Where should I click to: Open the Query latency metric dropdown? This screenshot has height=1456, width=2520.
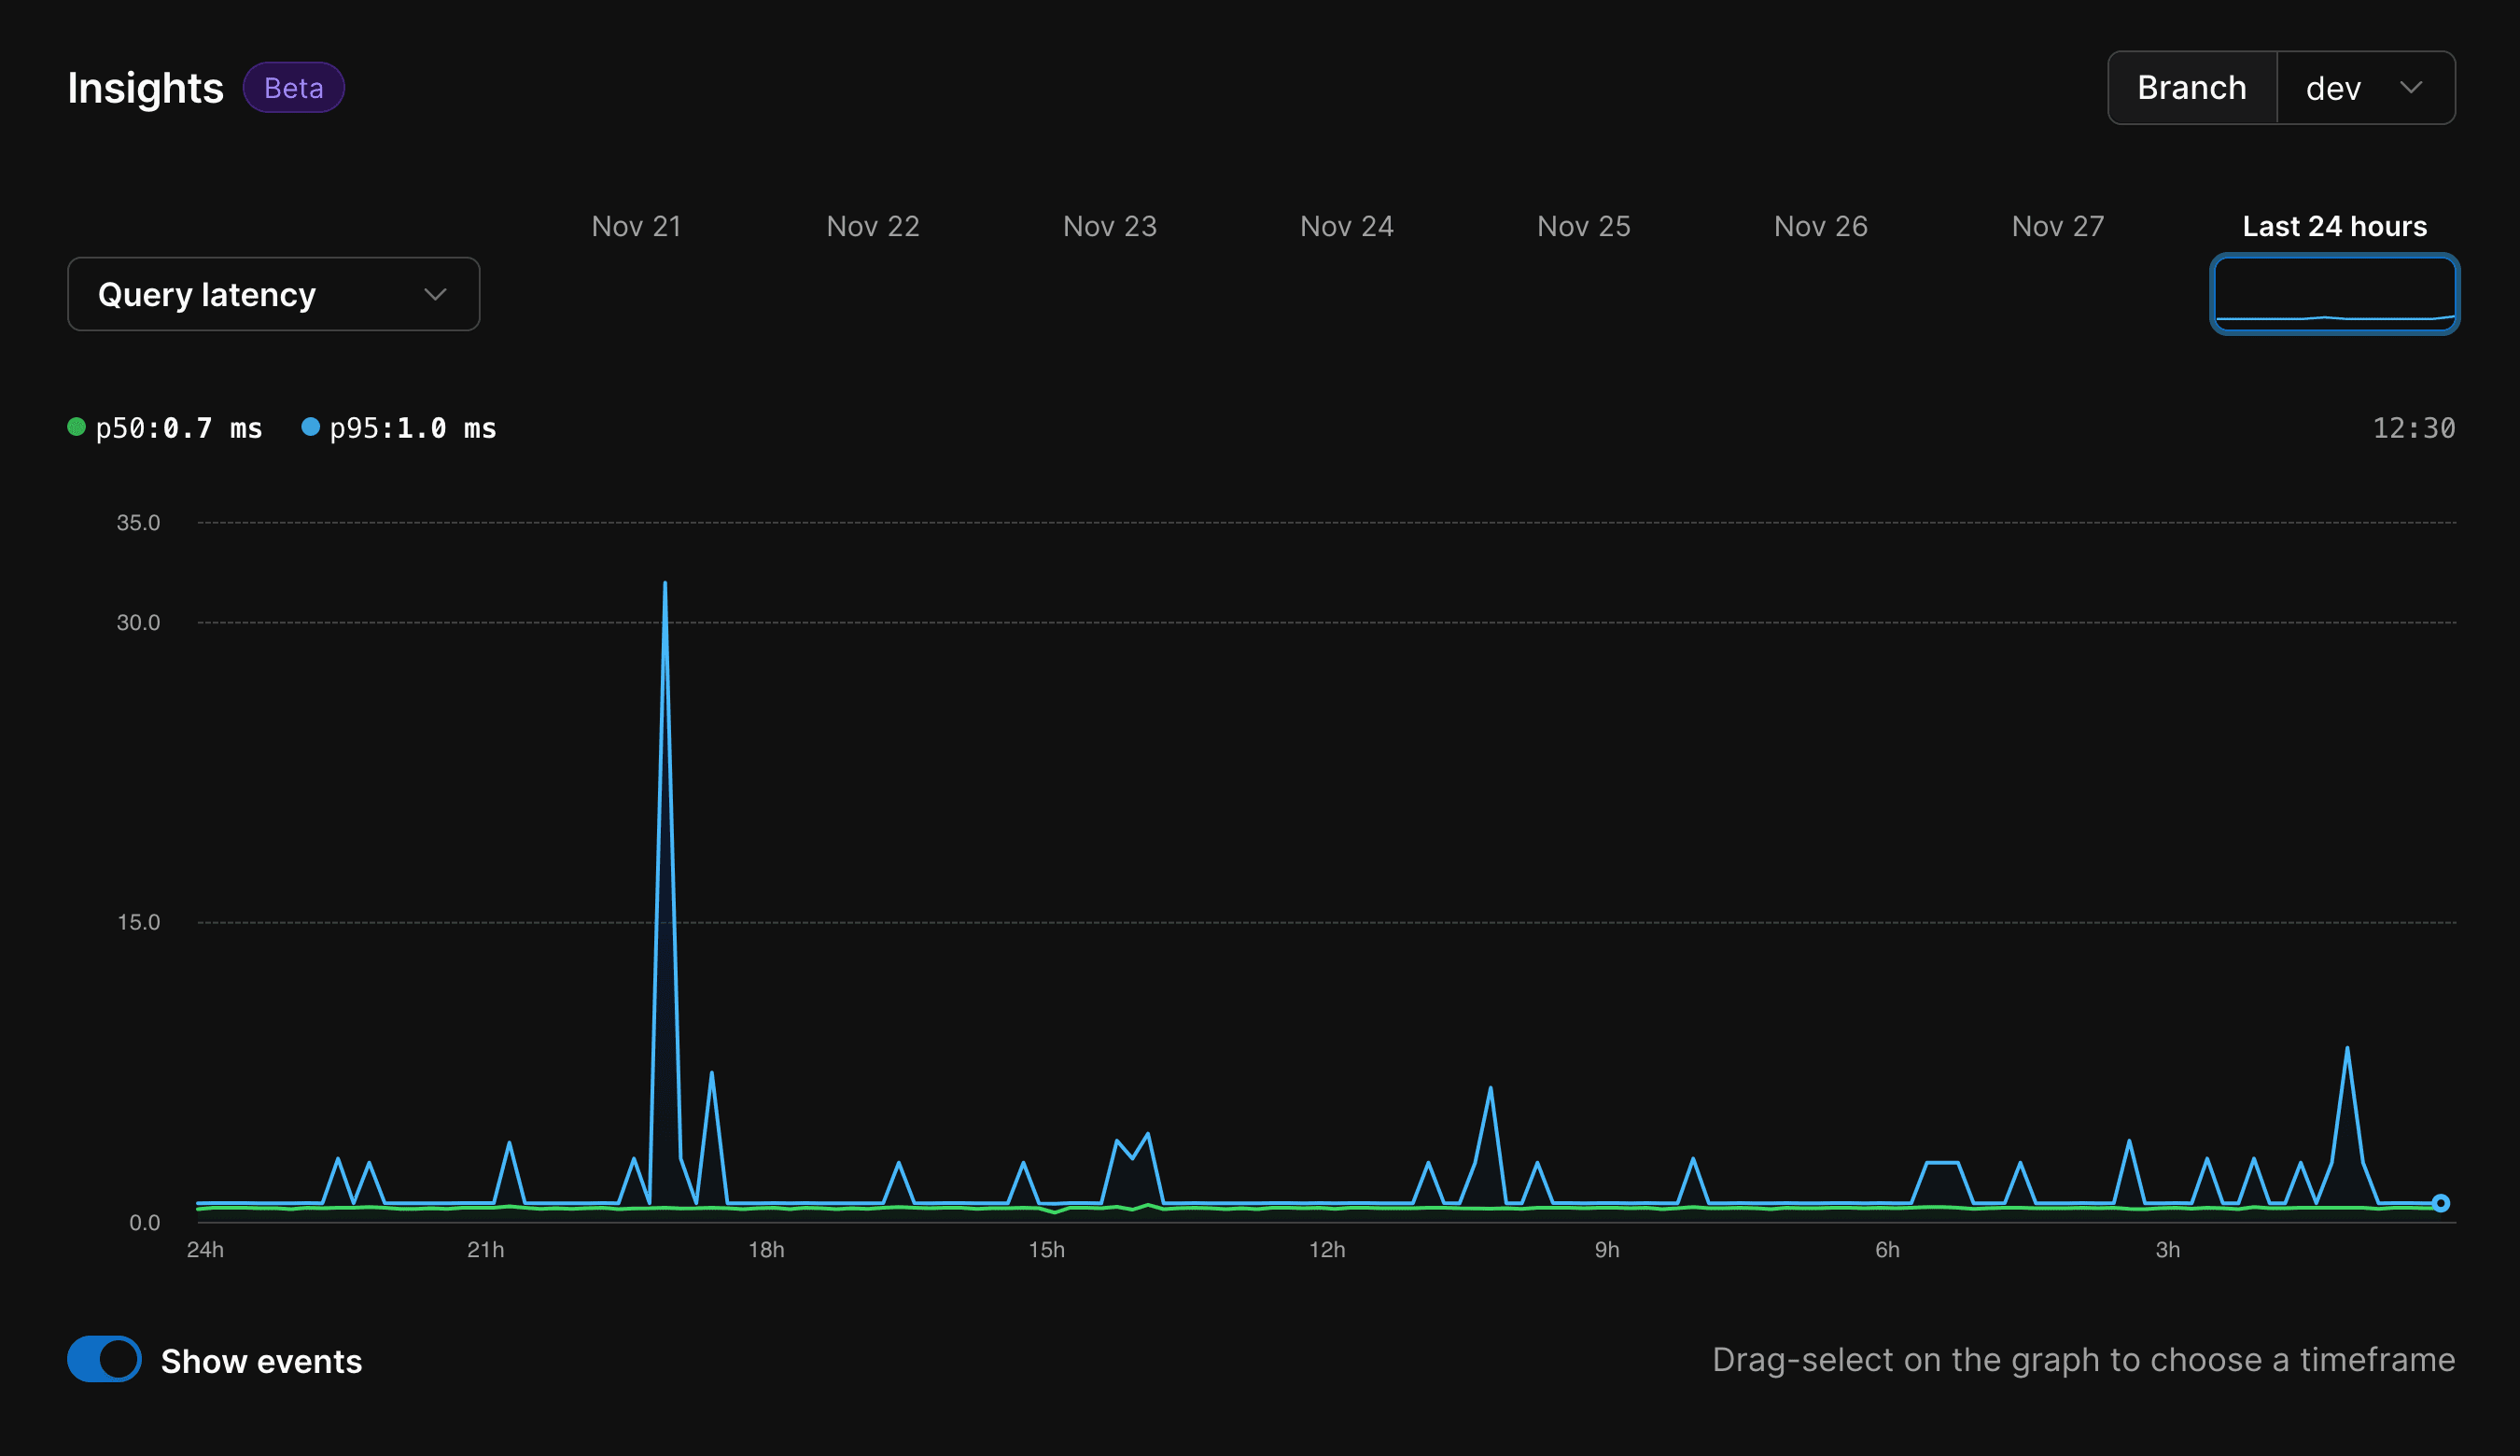tap(274, 294)
